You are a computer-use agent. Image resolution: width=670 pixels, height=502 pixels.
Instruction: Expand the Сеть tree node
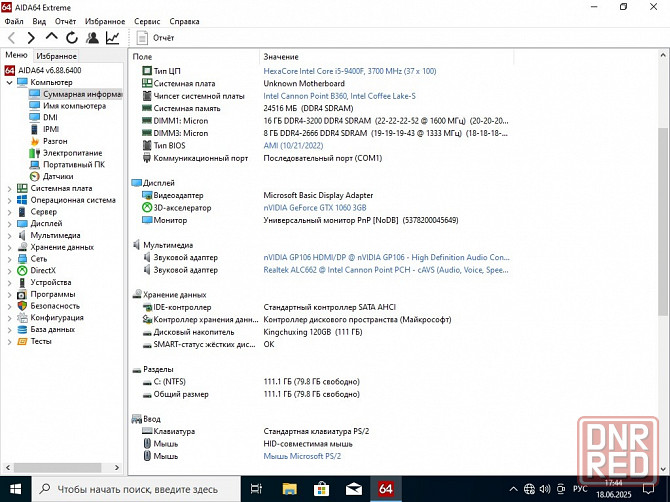click(x=9, y=259)
